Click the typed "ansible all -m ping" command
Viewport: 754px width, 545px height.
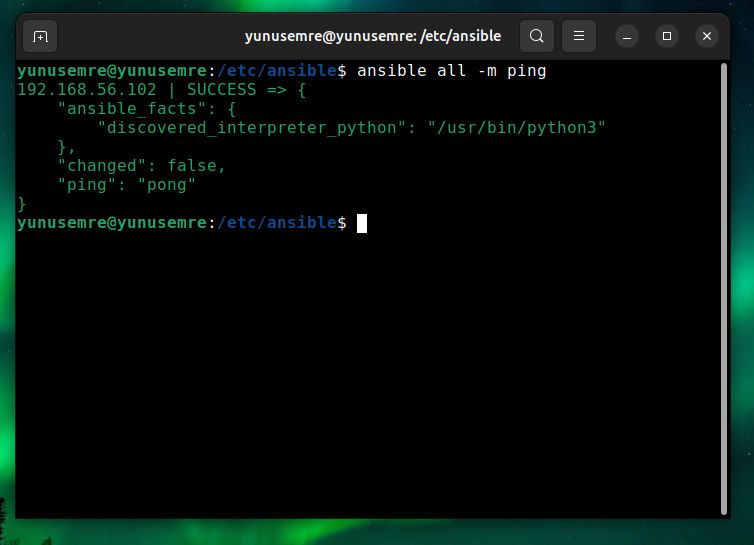point(451,71)
